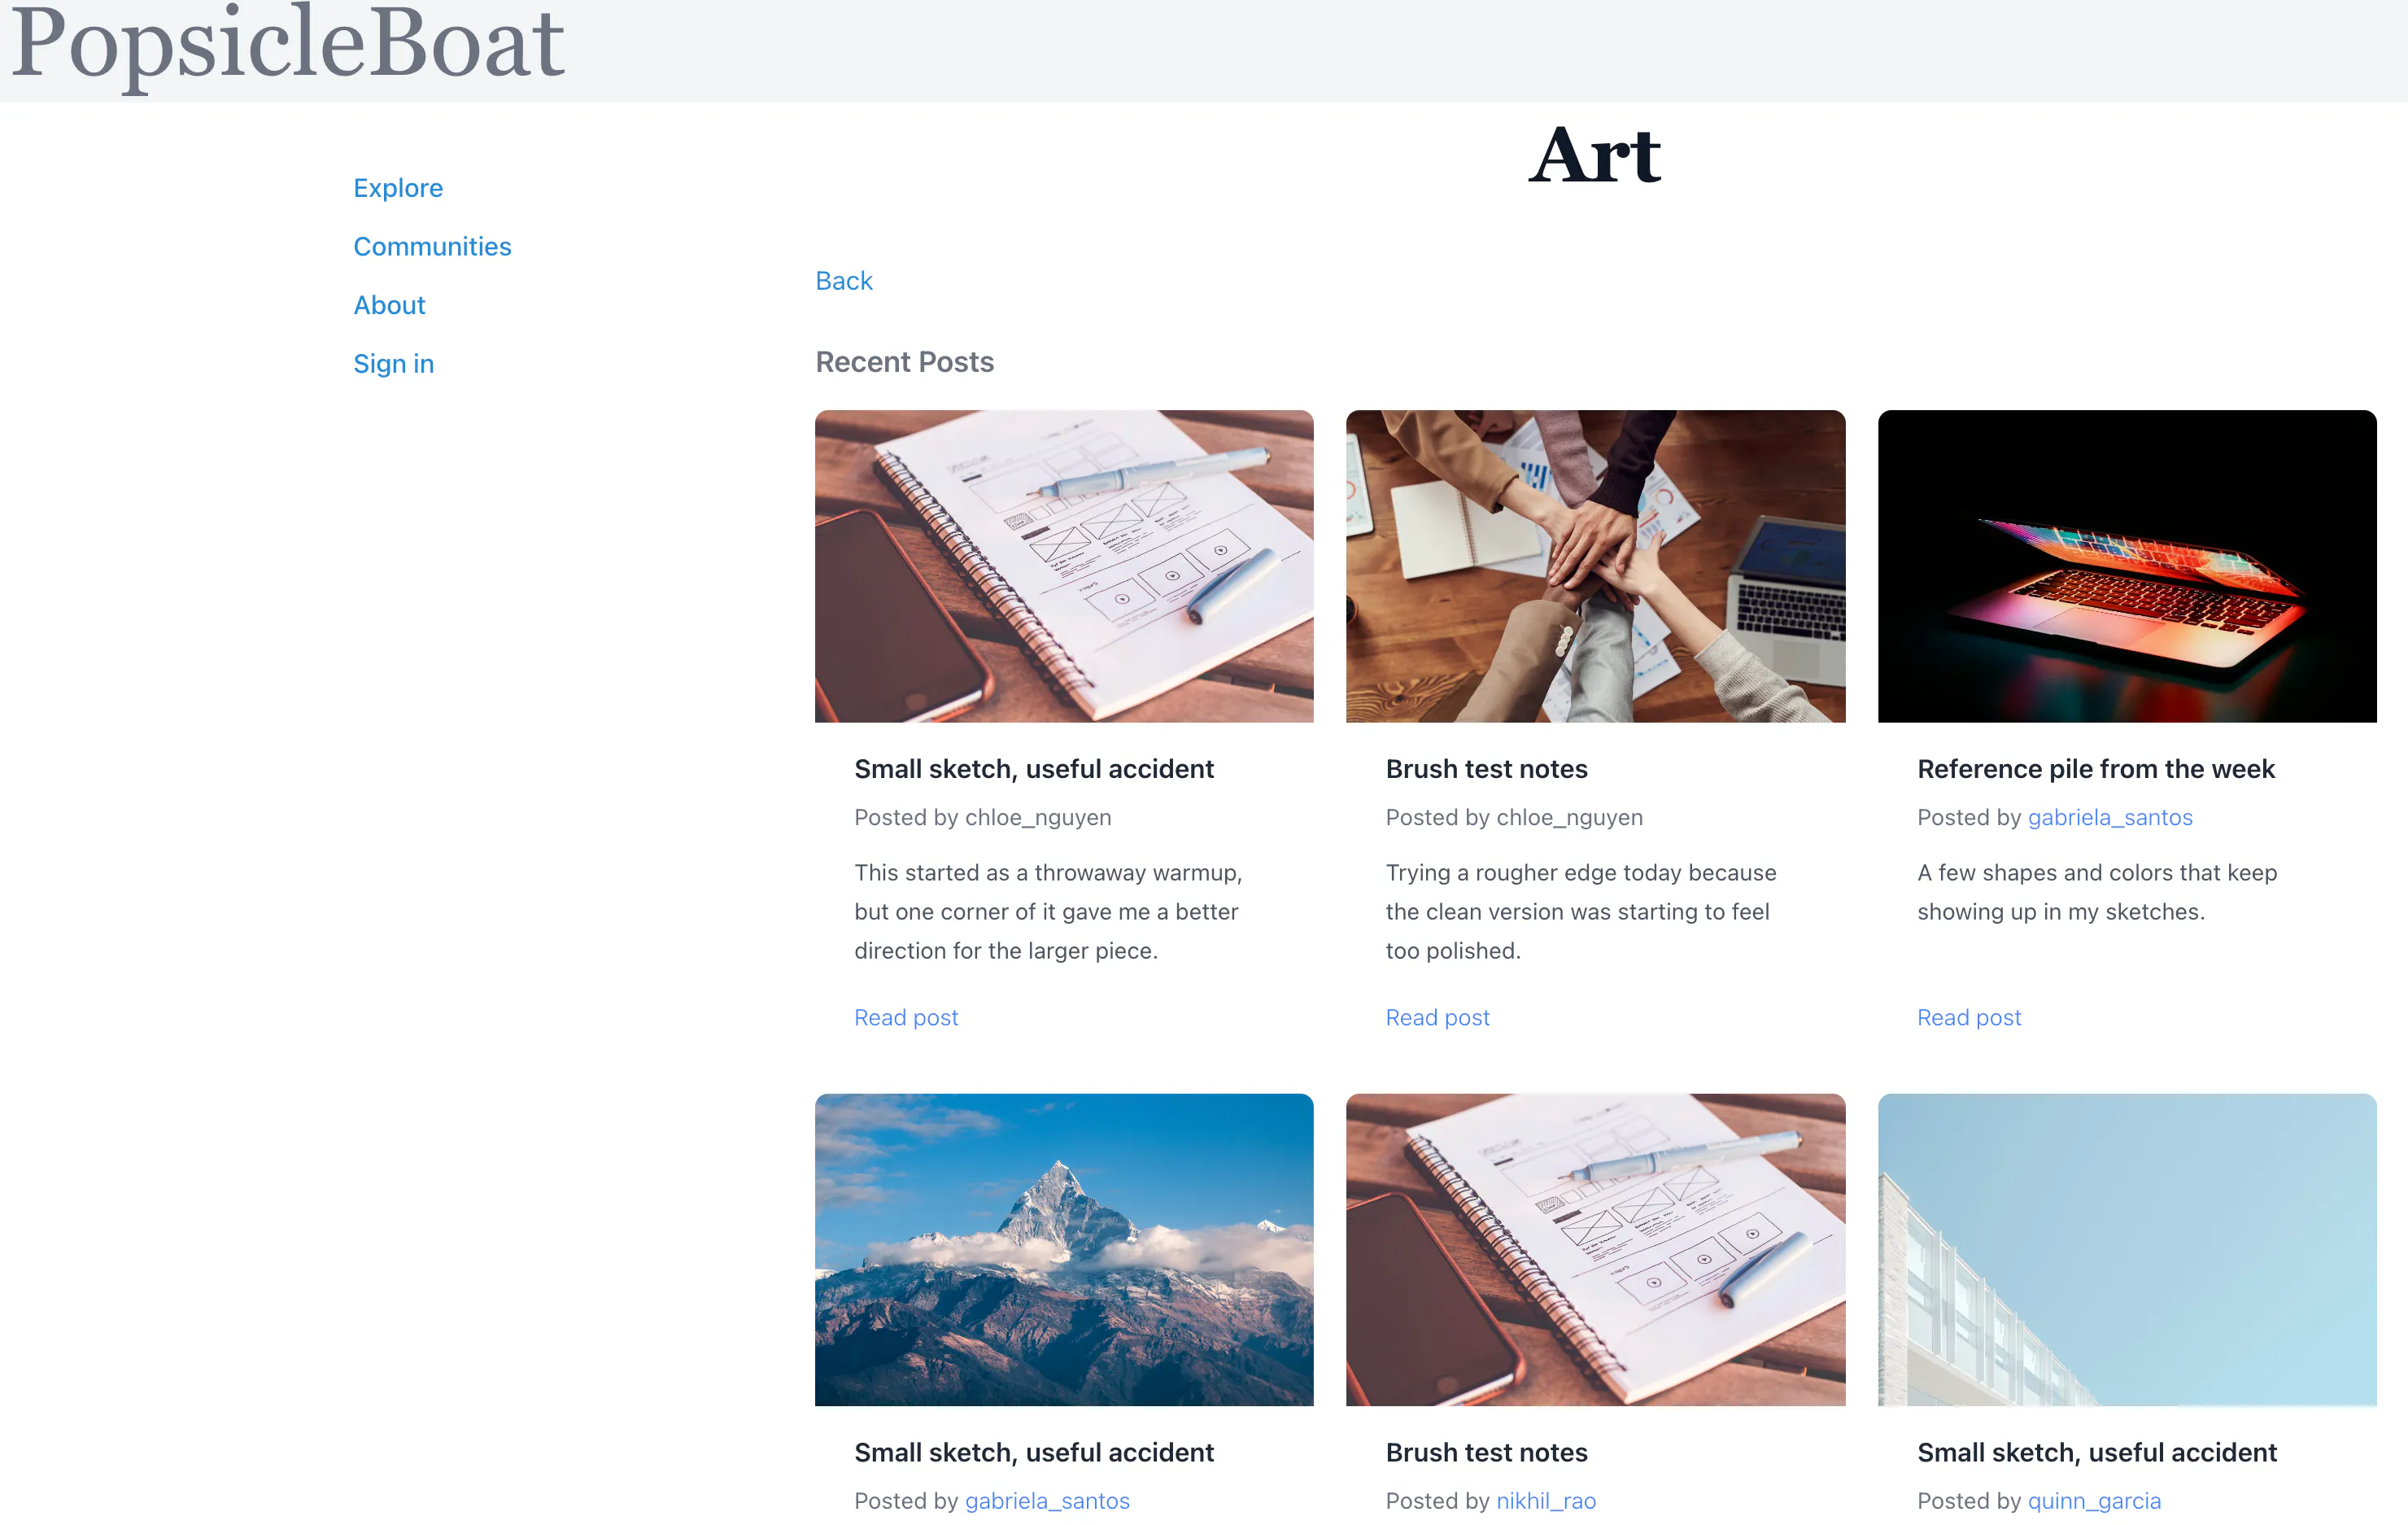The image size is (2408, 1525).
Task: Click the text starting 'This started as a throwaway warmup'
Action: (1048, 911)
